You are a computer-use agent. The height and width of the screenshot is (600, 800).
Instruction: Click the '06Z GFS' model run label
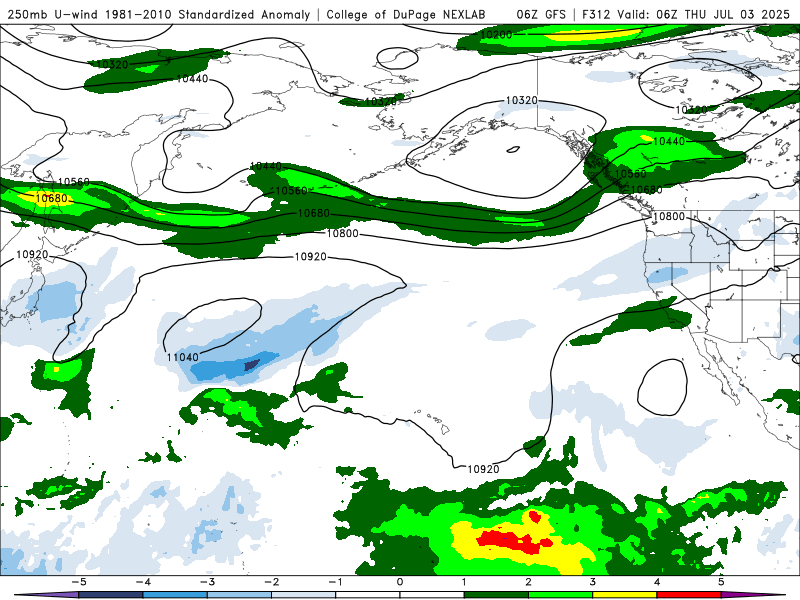tap(541, 15)
